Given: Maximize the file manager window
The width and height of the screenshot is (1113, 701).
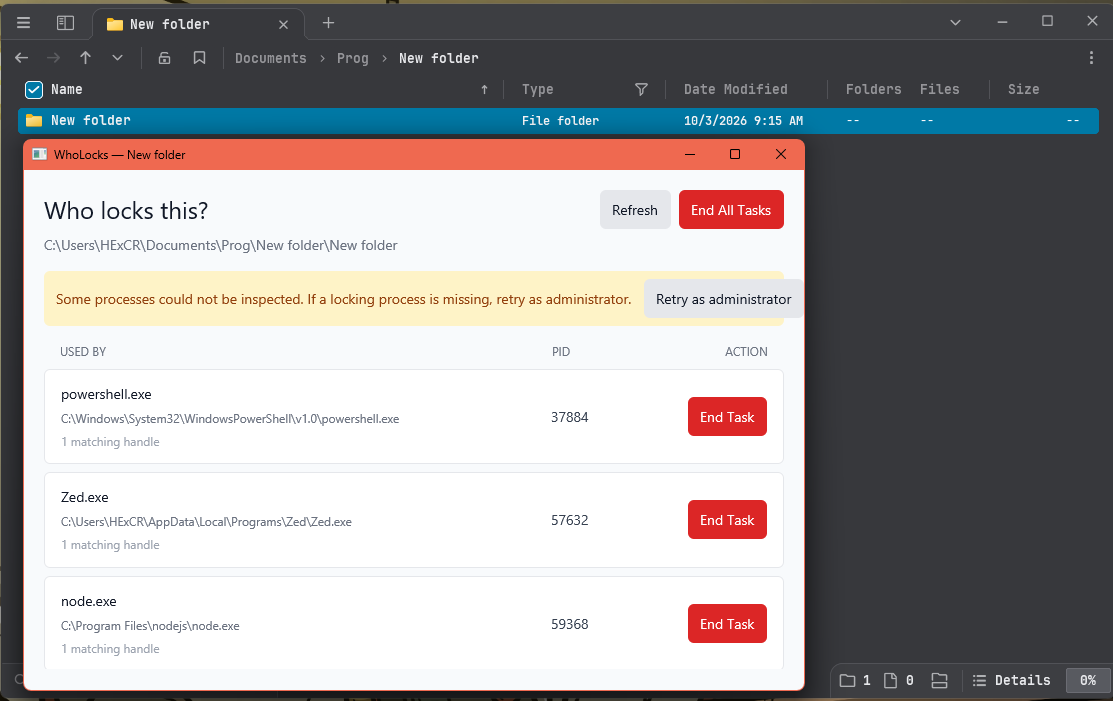Looking at the screenshot, I should tap(1047, 21).
